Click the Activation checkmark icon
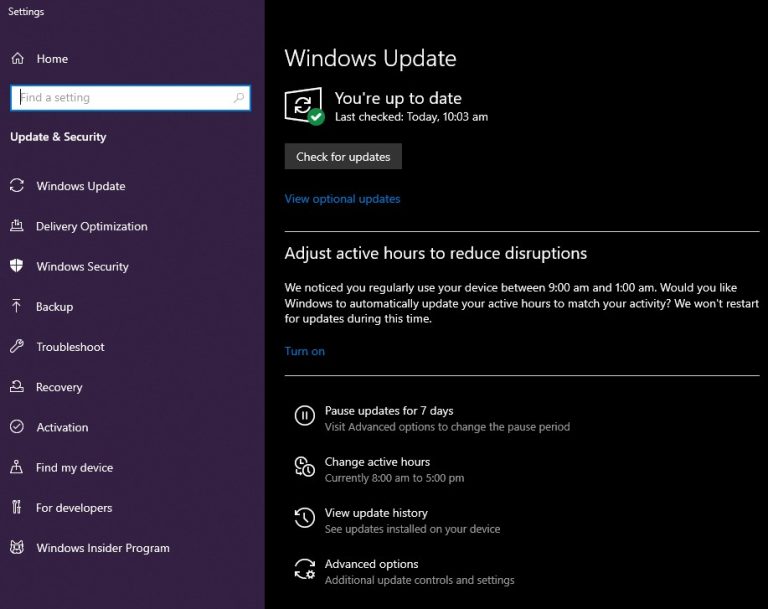 (x=17, y=427)
